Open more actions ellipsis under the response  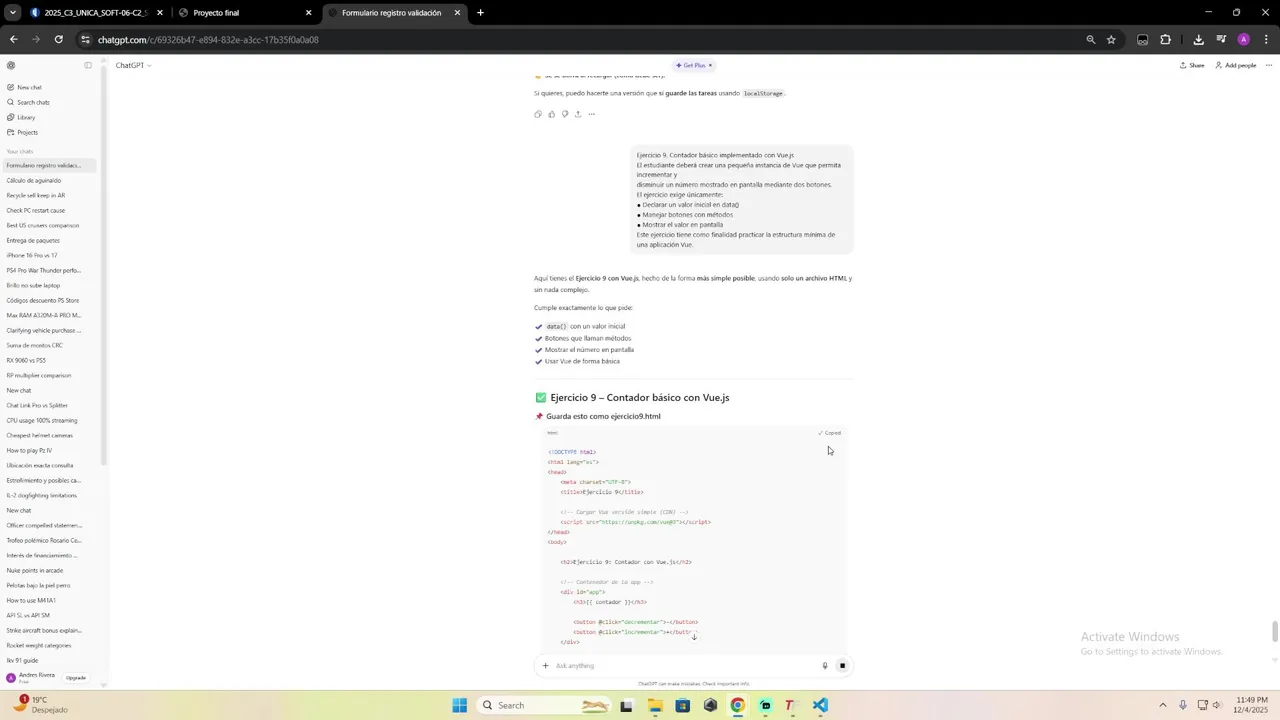(x=591, y=114)
